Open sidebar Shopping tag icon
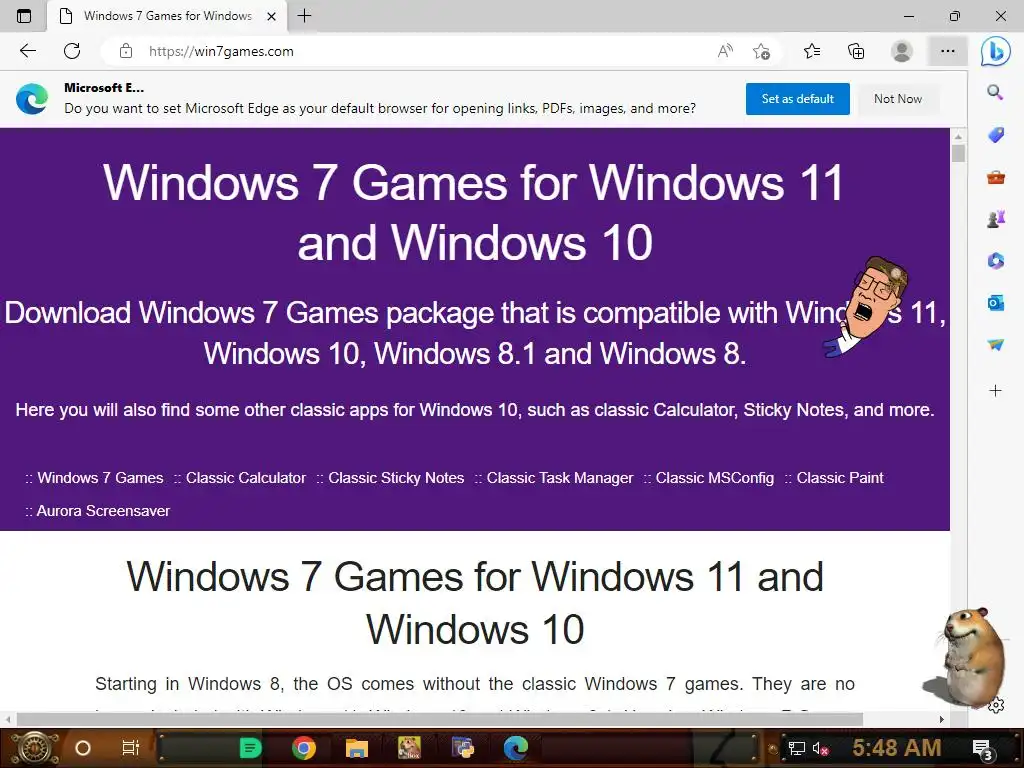The image size is (1024, 768). [x=995, y=135]
